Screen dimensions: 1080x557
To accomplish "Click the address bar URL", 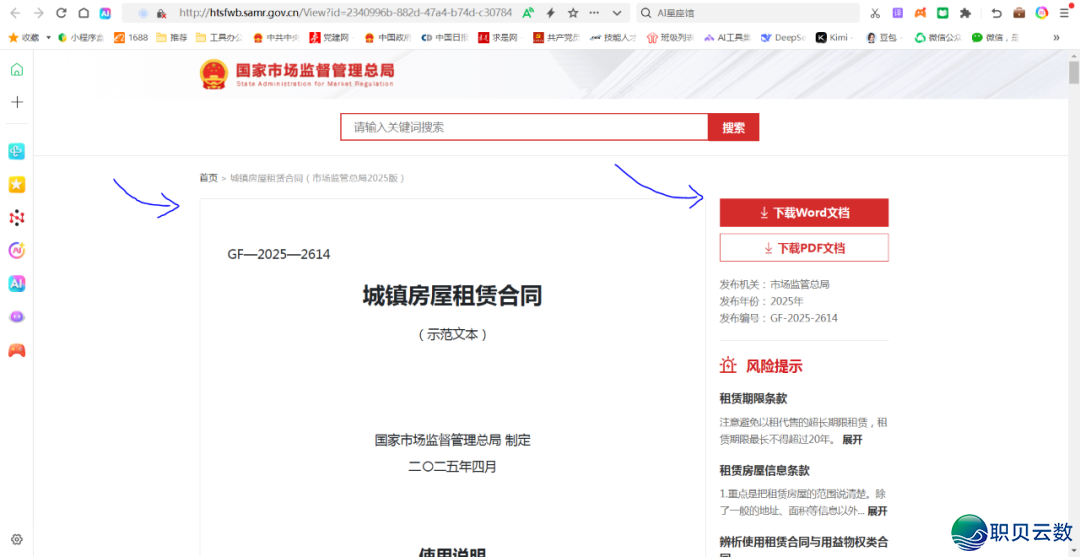I will [x=344, y=12].
